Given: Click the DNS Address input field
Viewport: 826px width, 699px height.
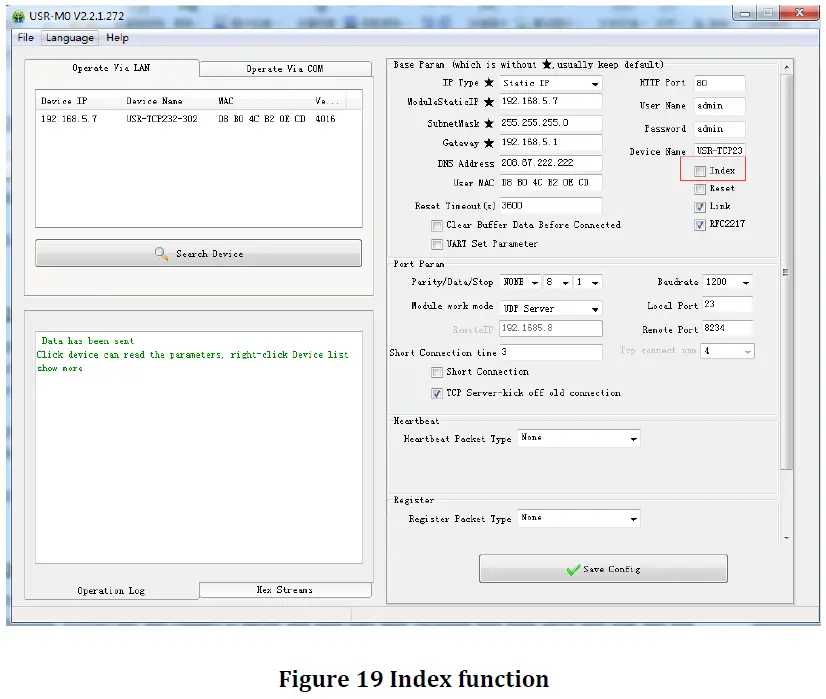Looking at the screenshot, I should pos(550,163).
